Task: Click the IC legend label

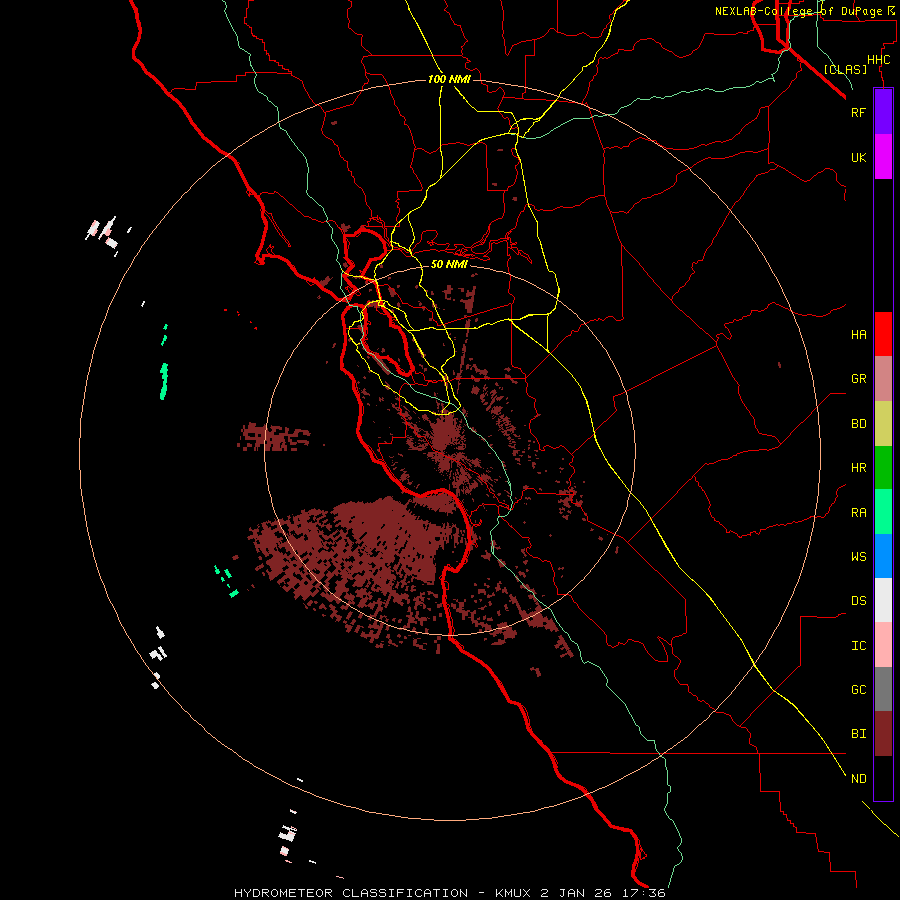Action: coord(858,646)
